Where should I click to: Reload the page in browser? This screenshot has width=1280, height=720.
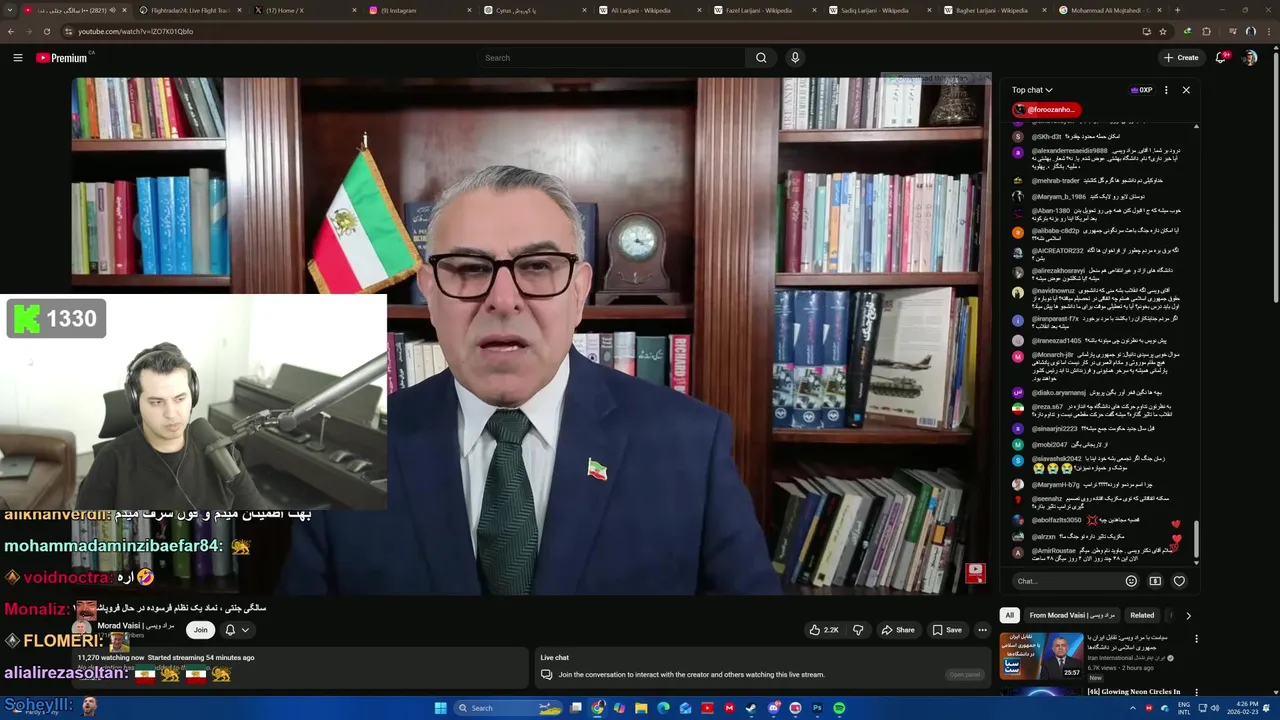(45, 31)
